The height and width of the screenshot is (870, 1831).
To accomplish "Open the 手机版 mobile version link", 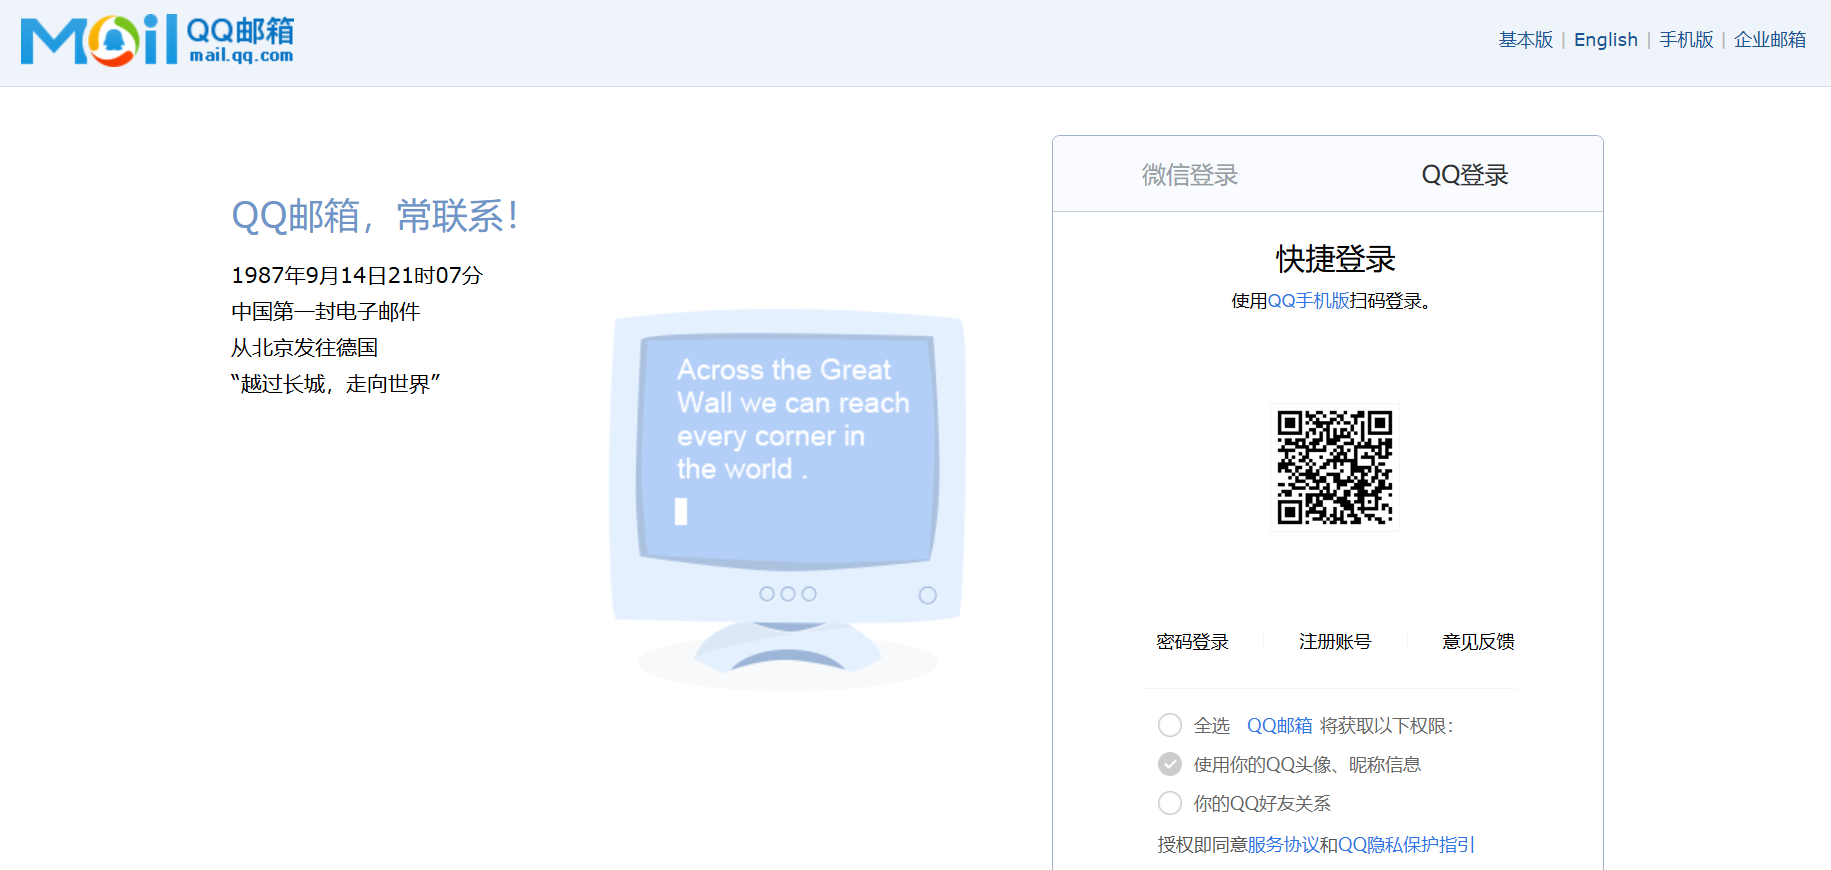I will click(x=1686, y=40).
